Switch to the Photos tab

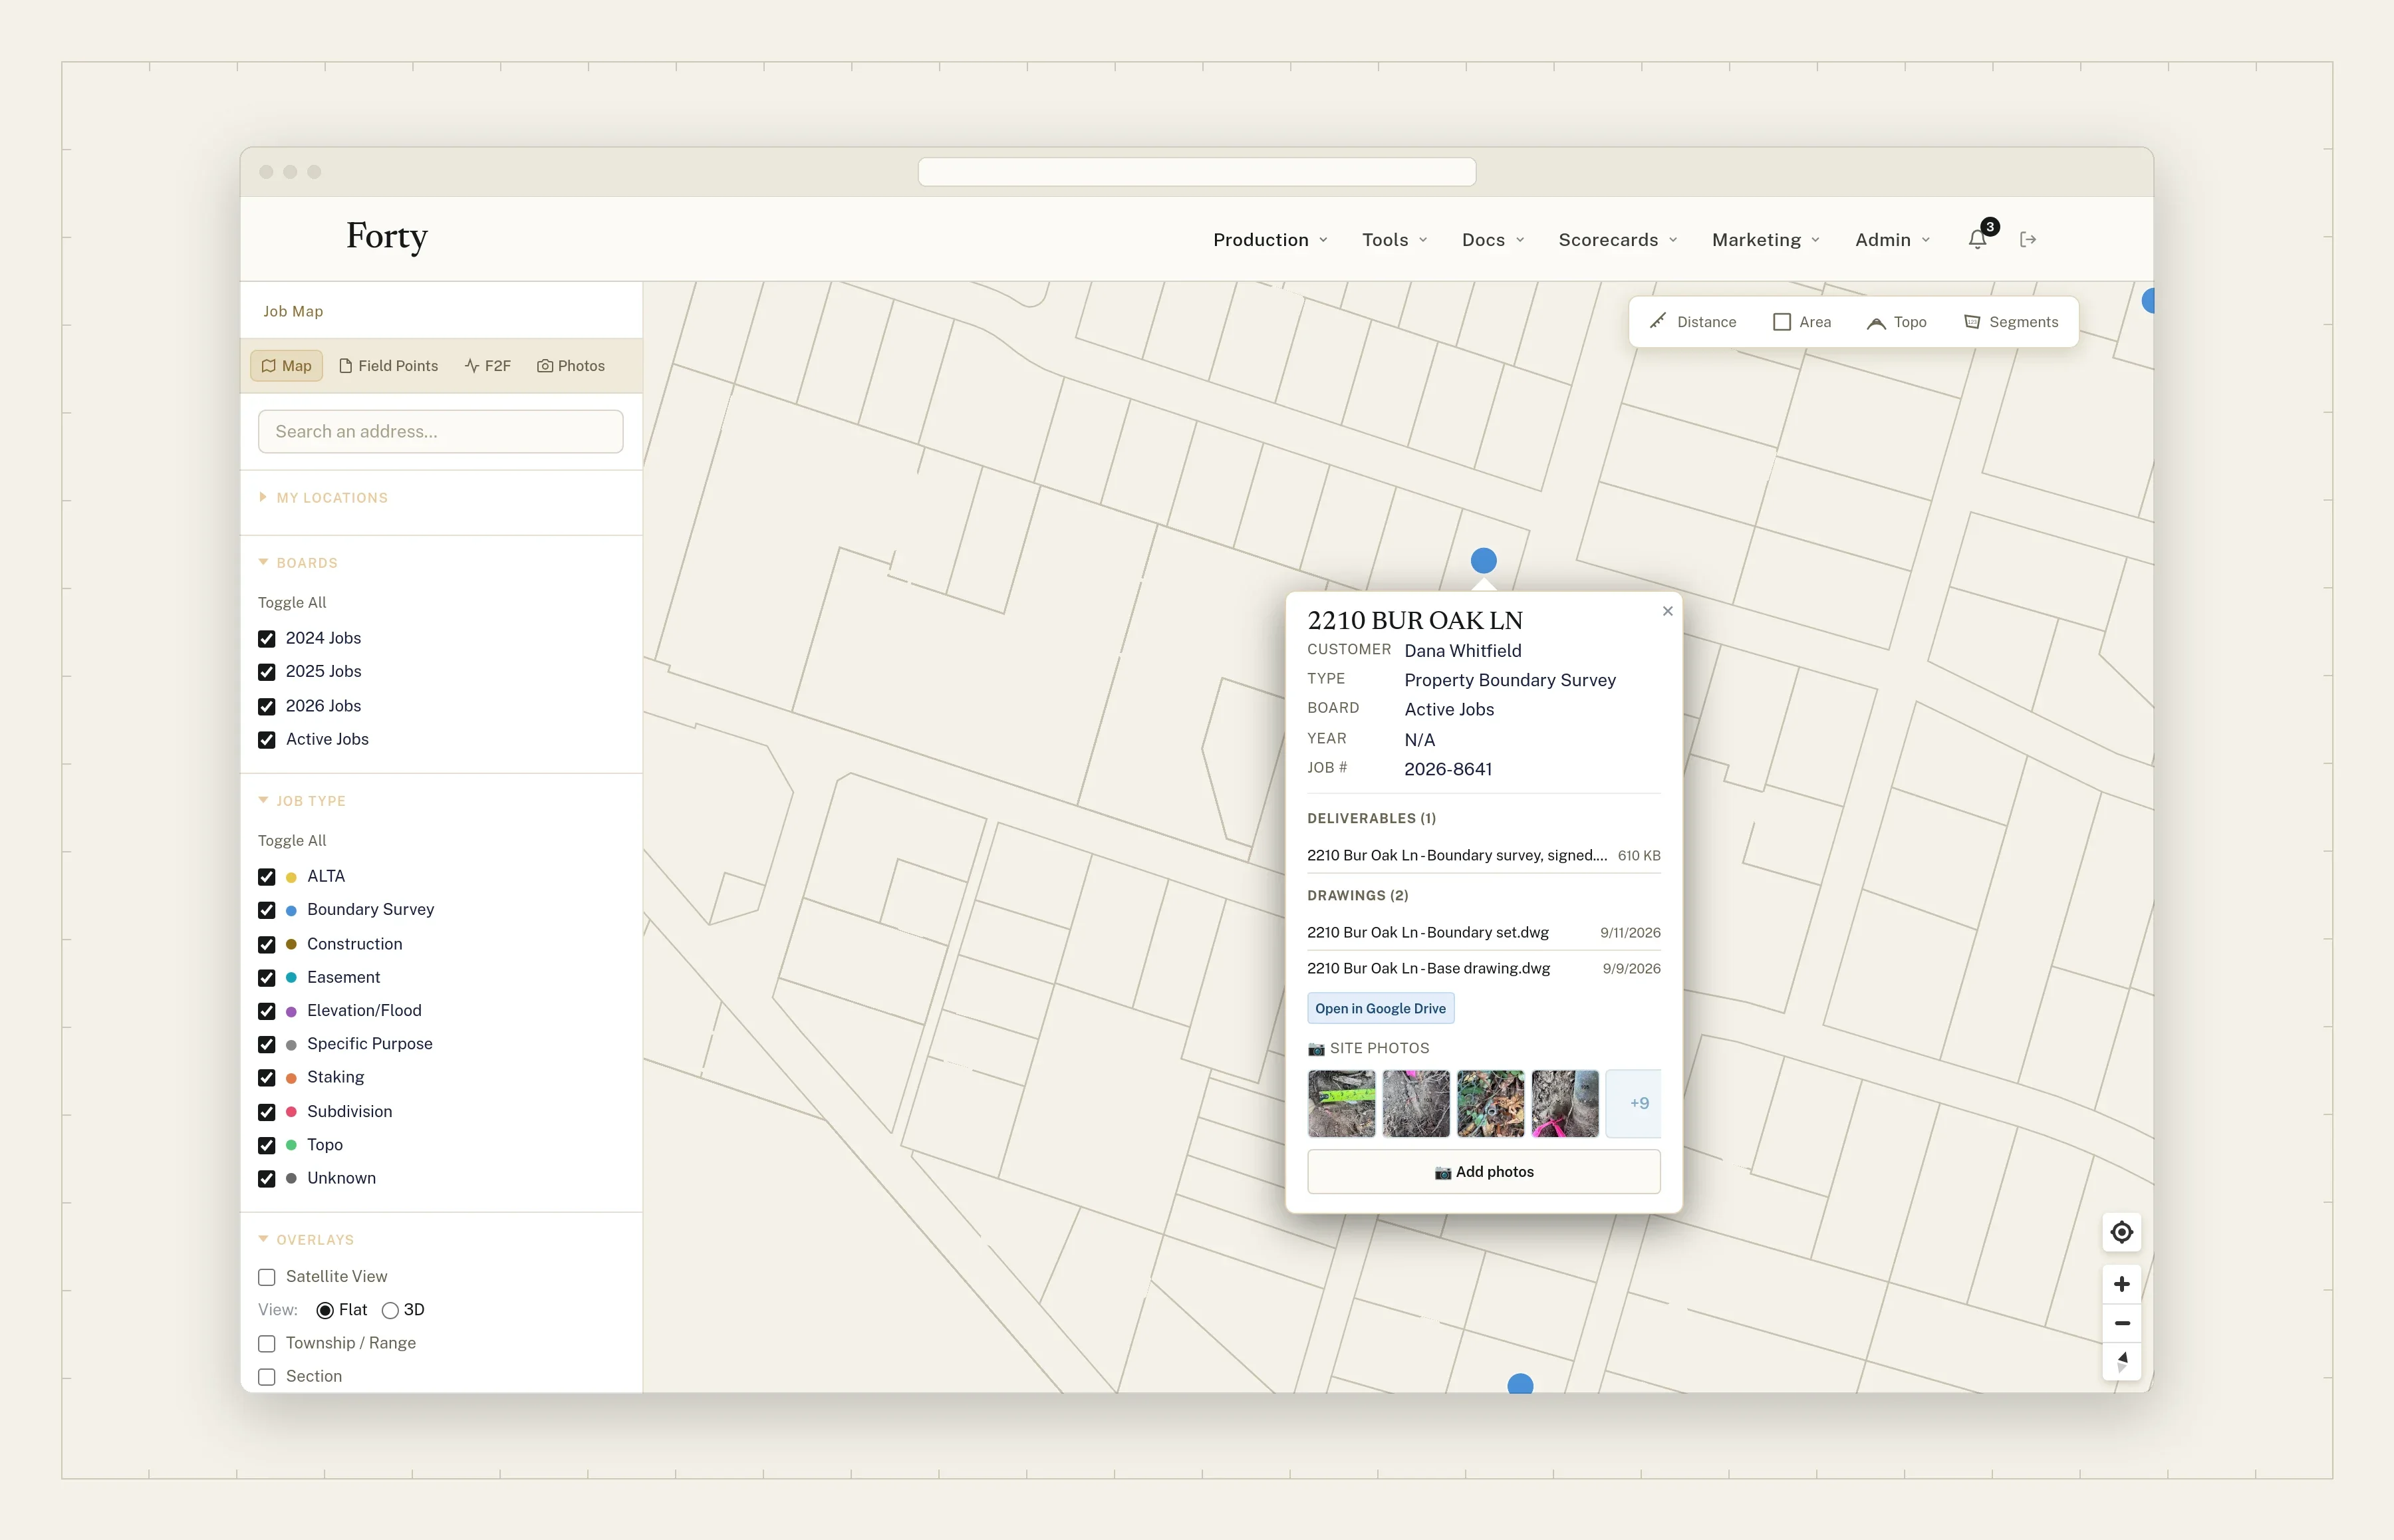tap(571, 366)
